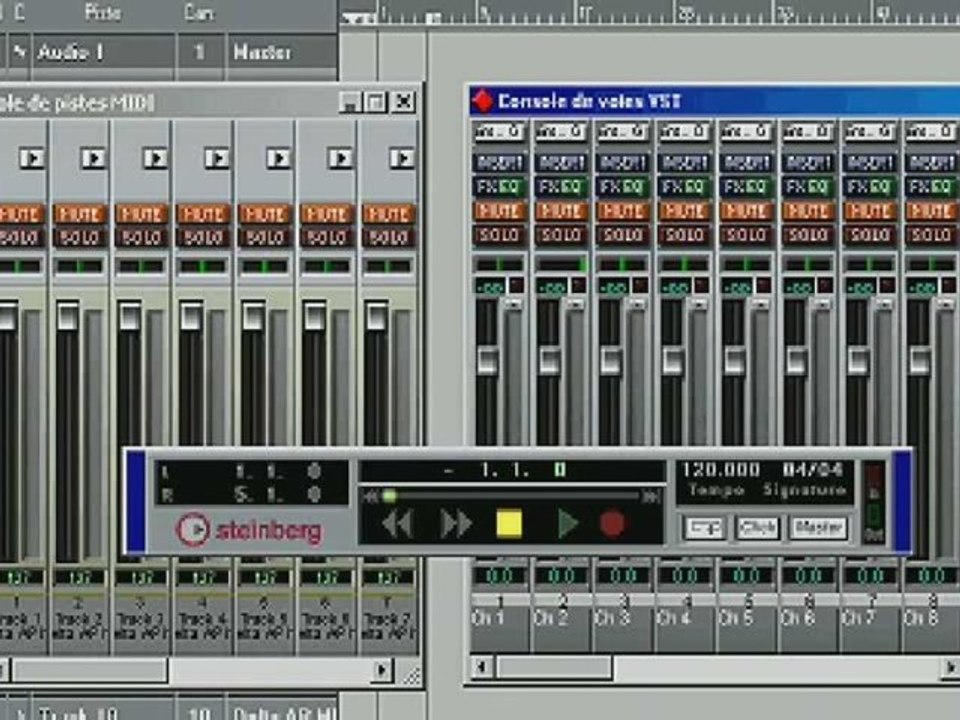The height and width of the screenshot is (720, 960).
Task: Click the Track 6 name label in MIDI mixer
Action: tap(326, 619)
